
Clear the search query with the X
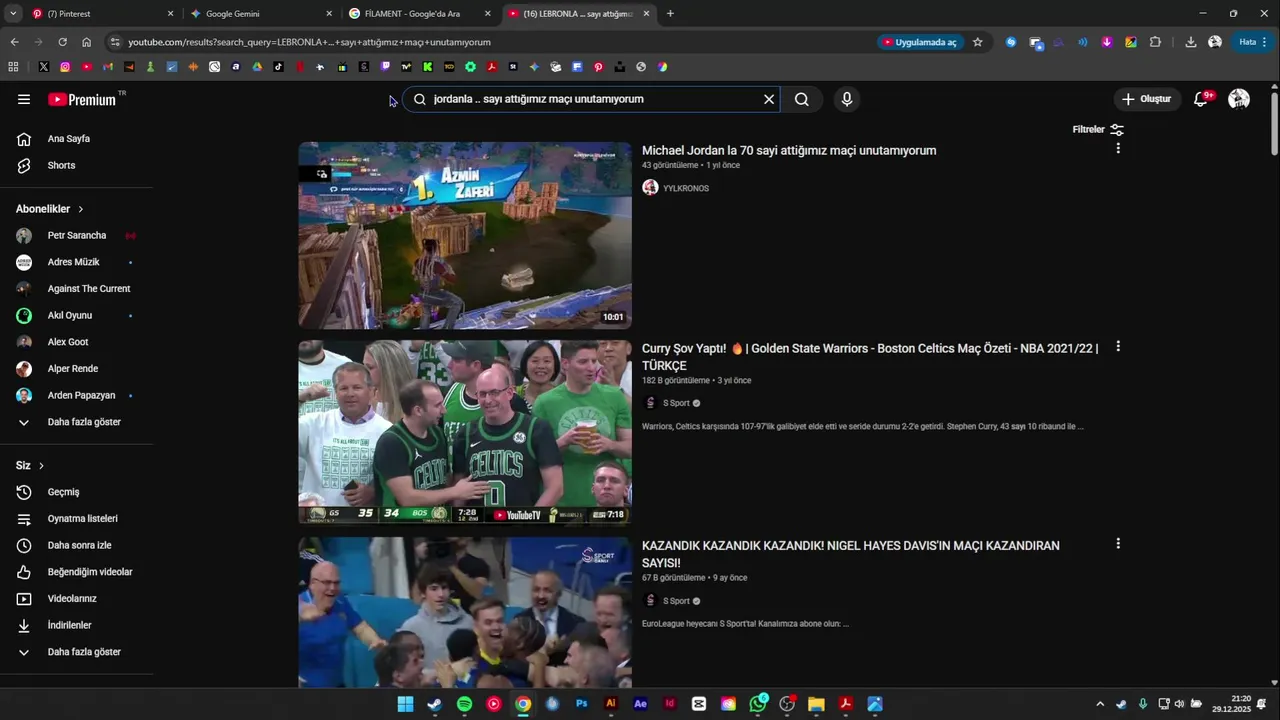(769, 99)
